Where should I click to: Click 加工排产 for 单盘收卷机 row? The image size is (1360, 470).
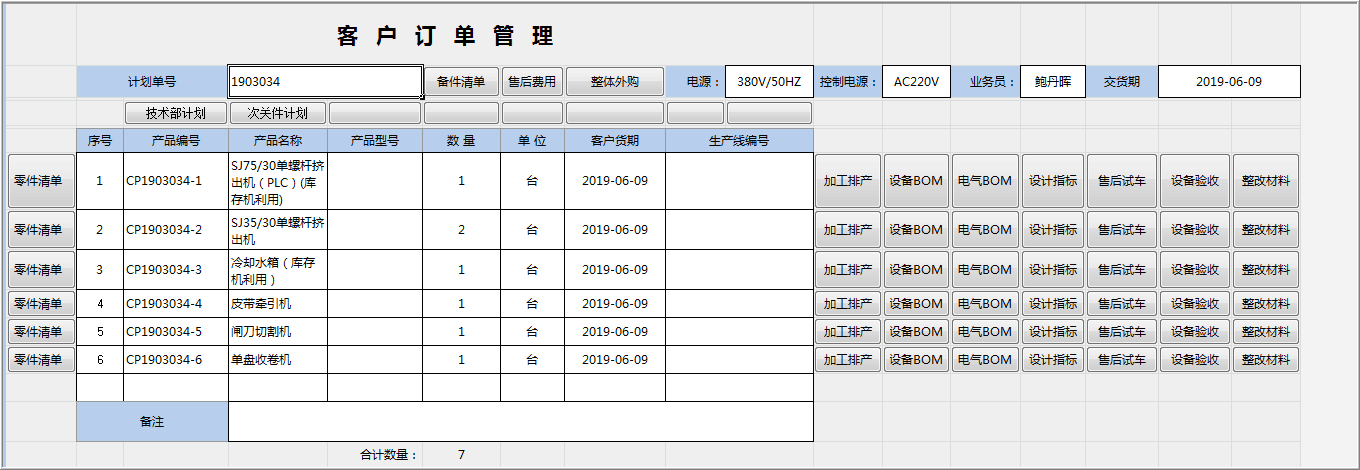848,360
